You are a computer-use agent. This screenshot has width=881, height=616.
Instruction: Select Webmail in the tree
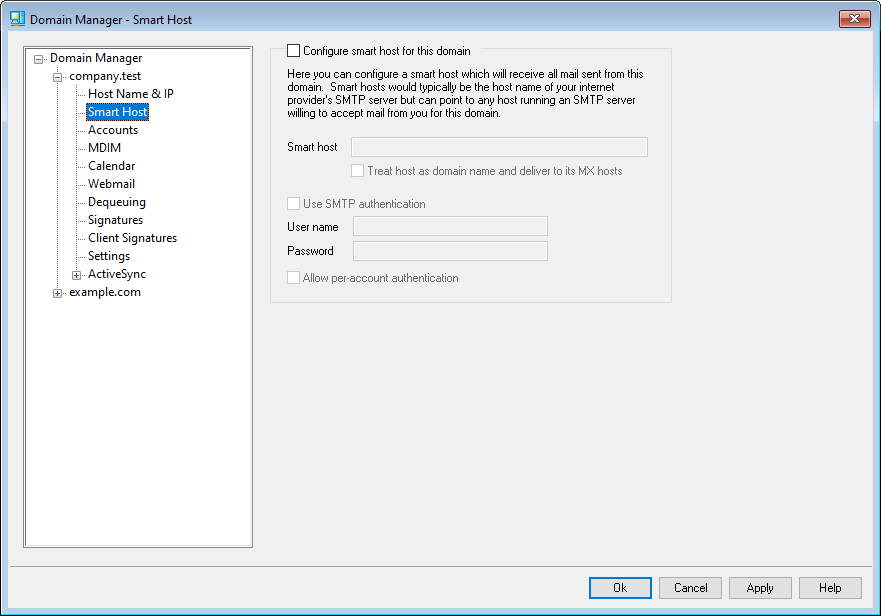[x=111, y=184]
